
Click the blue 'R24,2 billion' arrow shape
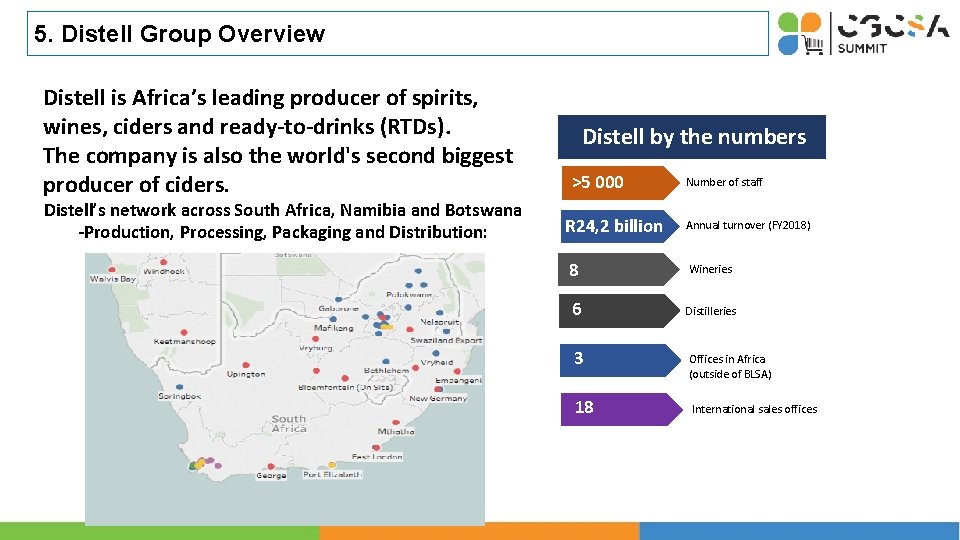pos(620,226)
